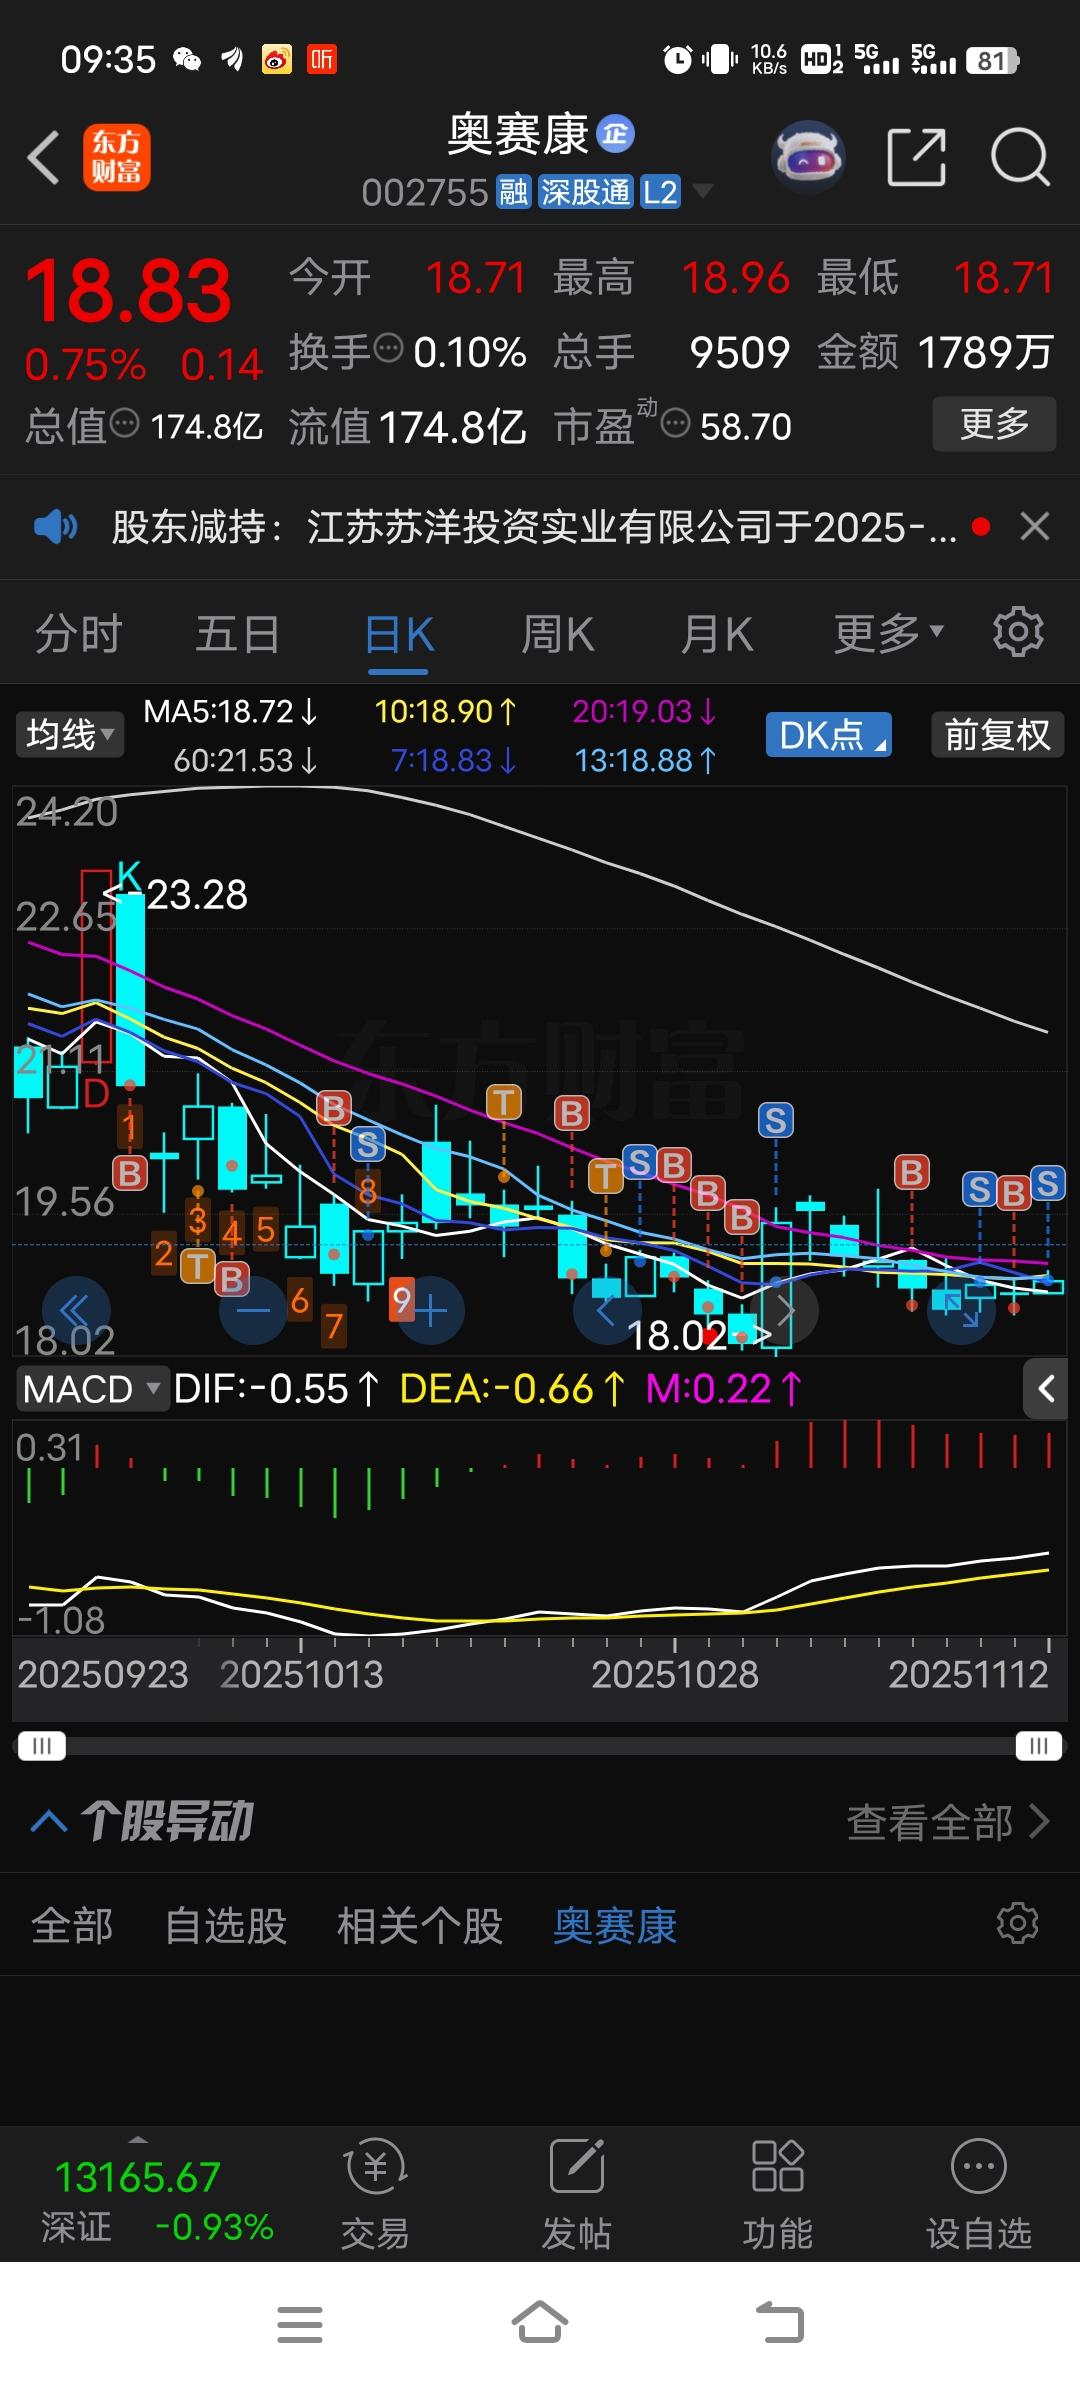Tap 换手 info icon
Viewport: 1080px width, 2388px height.
tap(389, 349)
